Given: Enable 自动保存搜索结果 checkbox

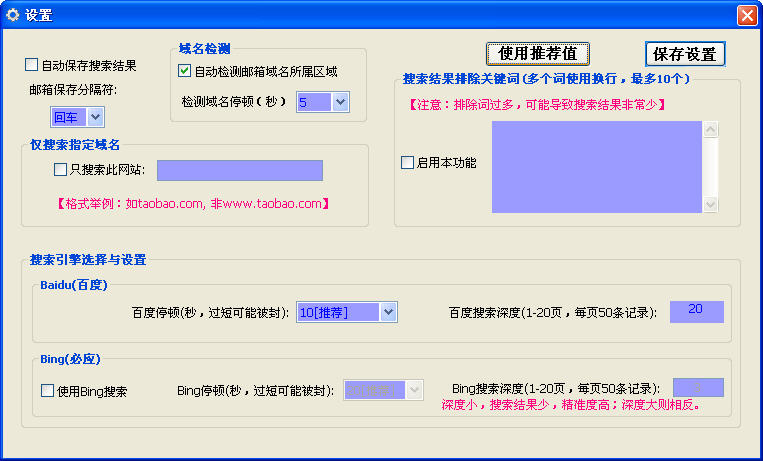Looking at the screenshot, I should coord(32,65).
